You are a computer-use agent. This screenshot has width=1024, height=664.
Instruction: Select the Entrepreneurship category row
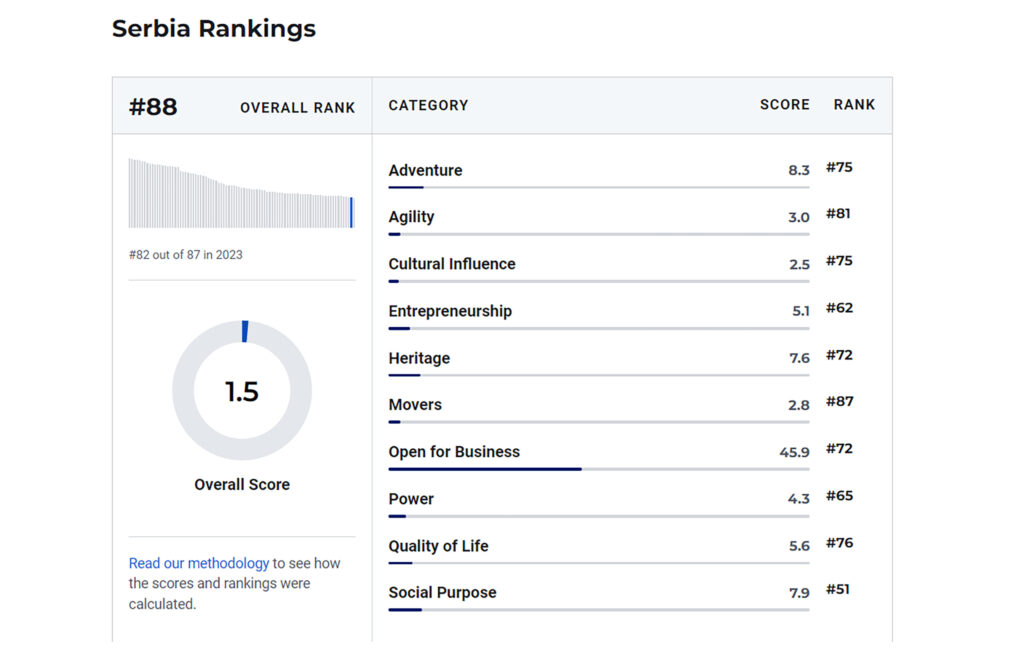[x=450, y=311]
